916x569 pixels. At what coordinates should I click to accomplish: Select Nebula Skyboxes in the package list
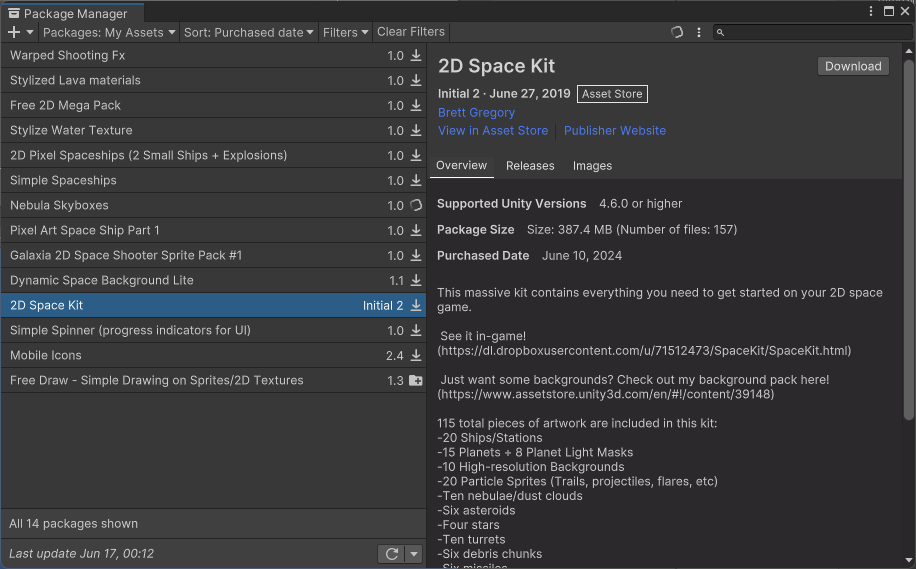click(x=150, y=206)
